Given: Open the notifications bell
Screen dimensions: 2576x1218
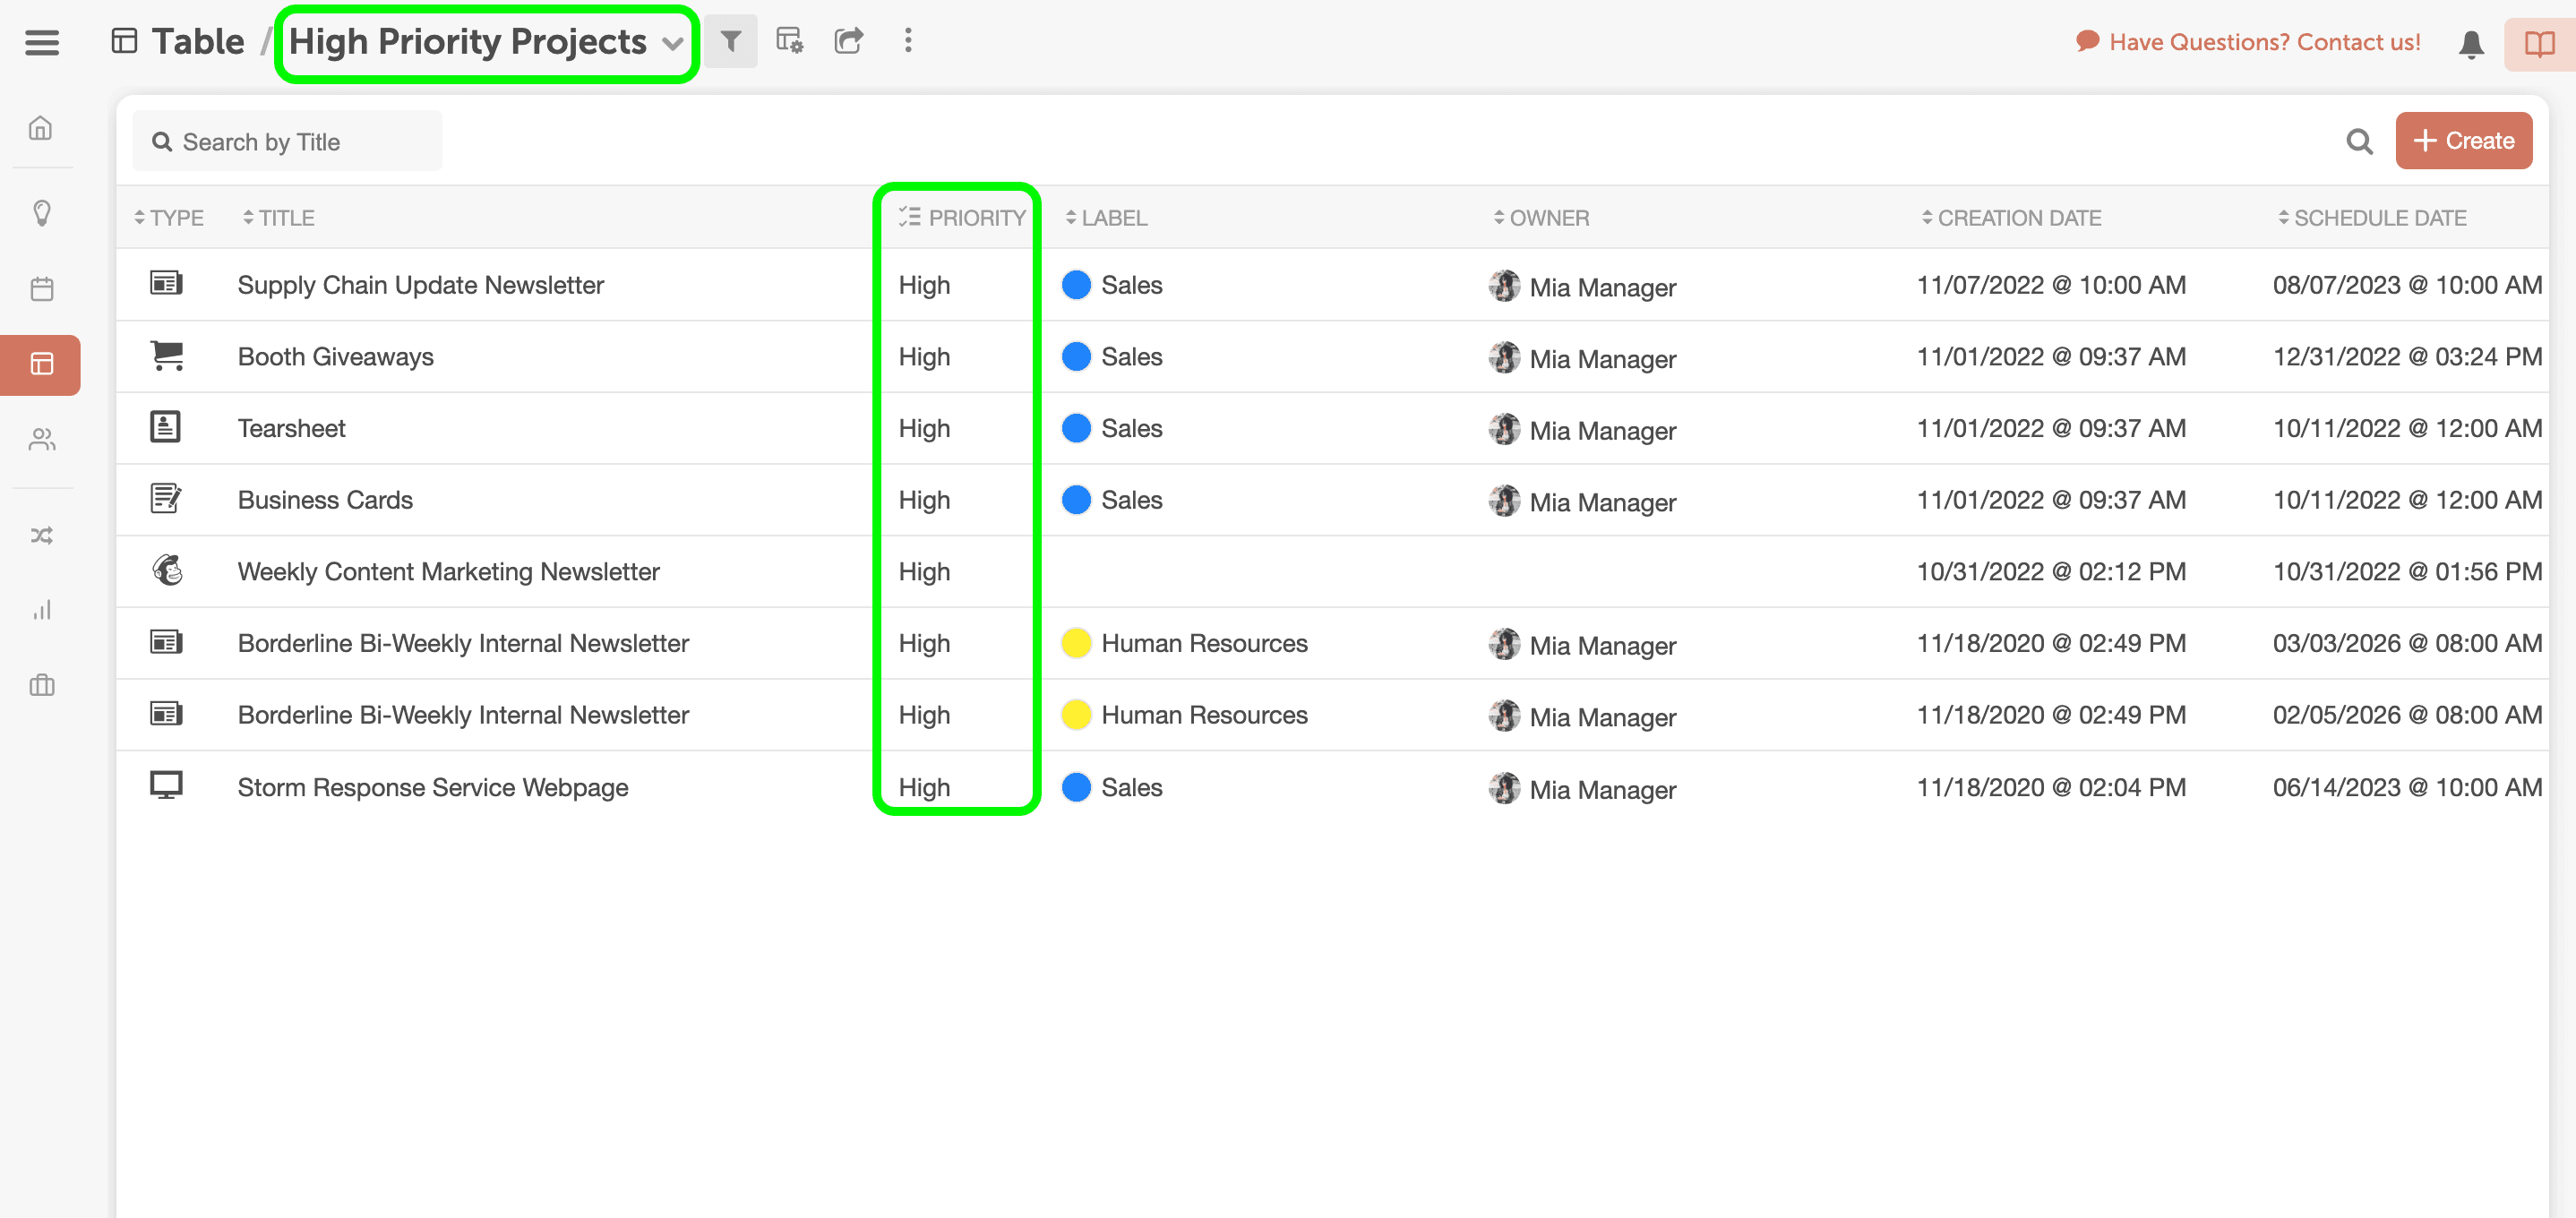Looking at the screenshot, I should tap(2471, 44).
